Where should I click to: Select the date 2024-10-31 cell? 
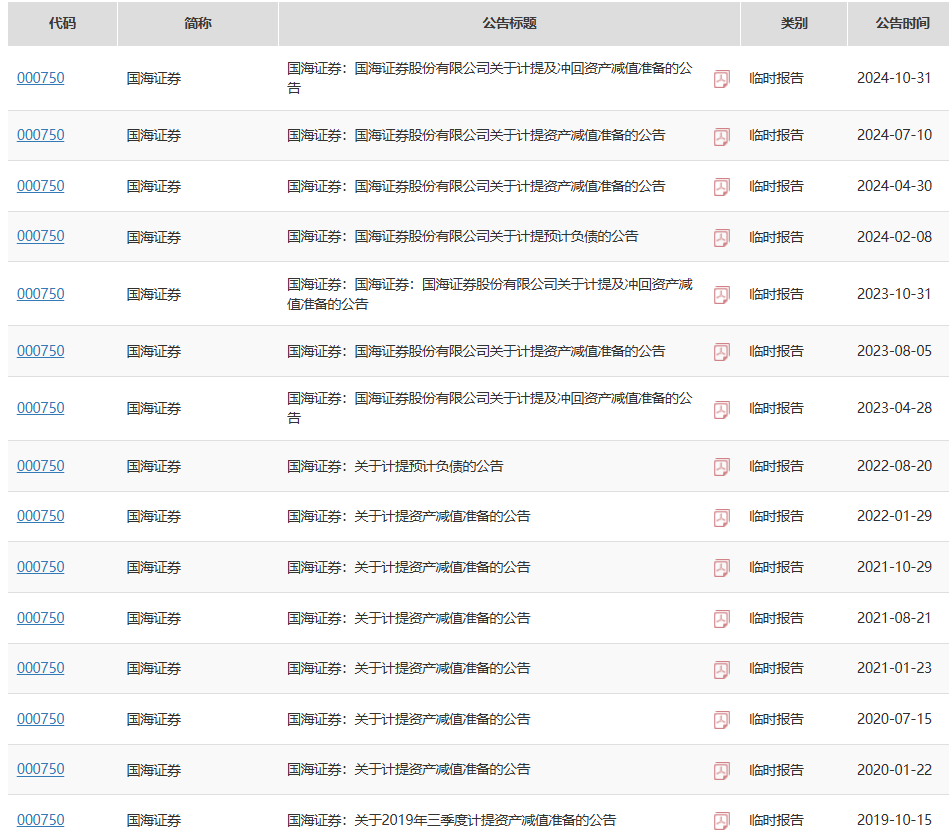point(894,78)
